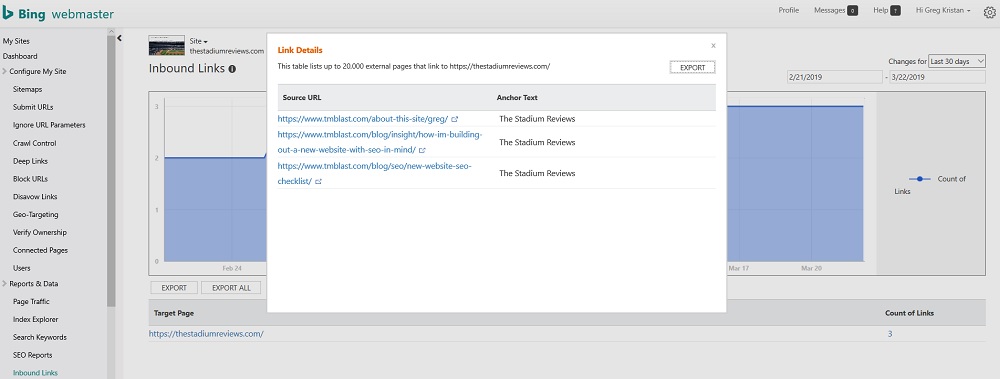Click the Help count badge
The width and height of the screenshot is (1000, 379).
[x=895, y=10]
